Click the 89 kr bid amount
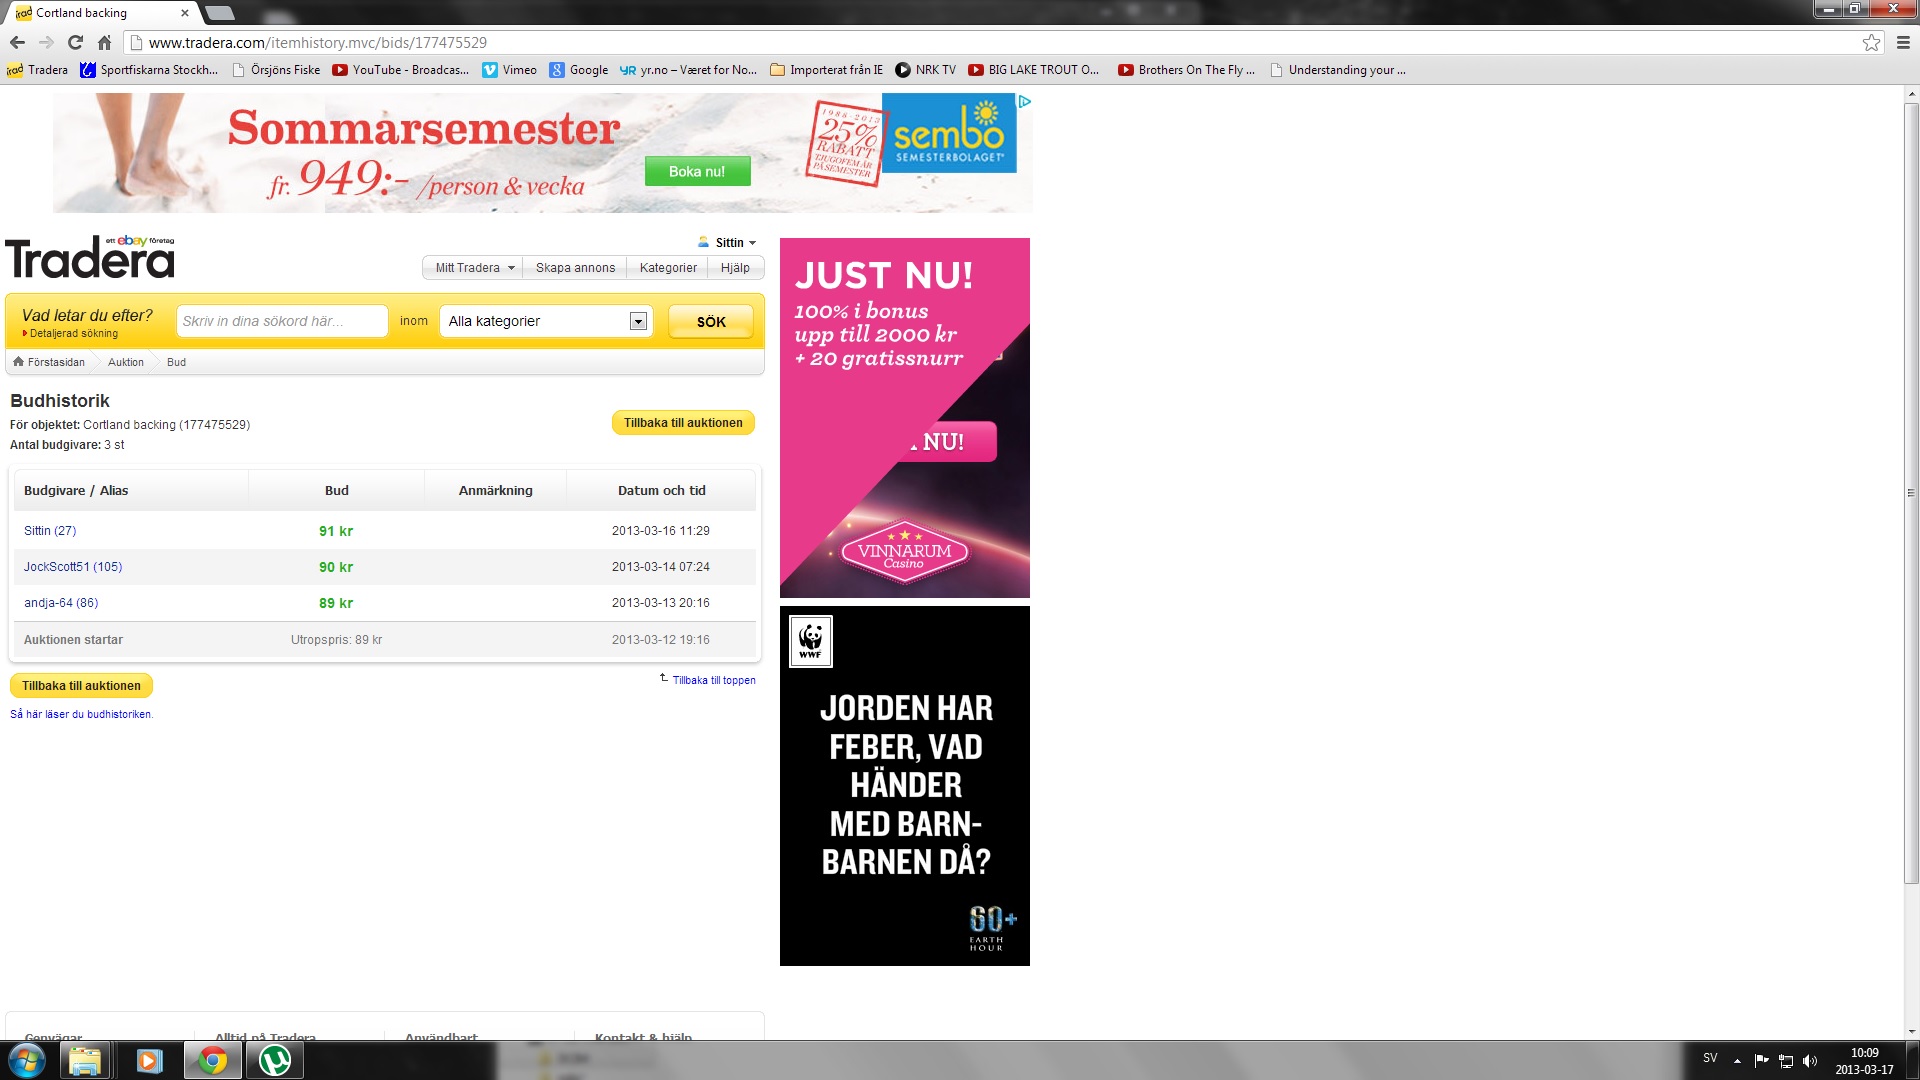 [x=336, y=603]
